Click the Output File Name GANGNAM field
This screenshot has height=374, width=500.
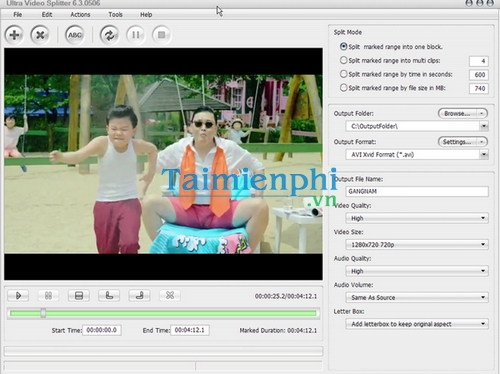point(417,191)
